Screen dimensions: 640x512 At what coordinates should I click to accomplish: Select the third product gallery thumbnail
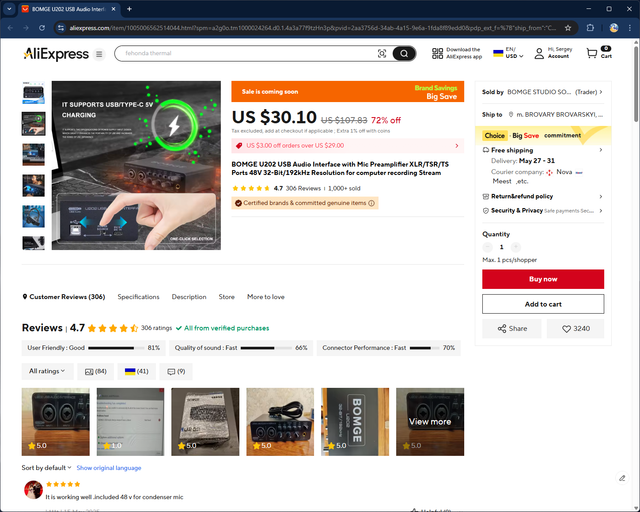(x=33, y=155)
